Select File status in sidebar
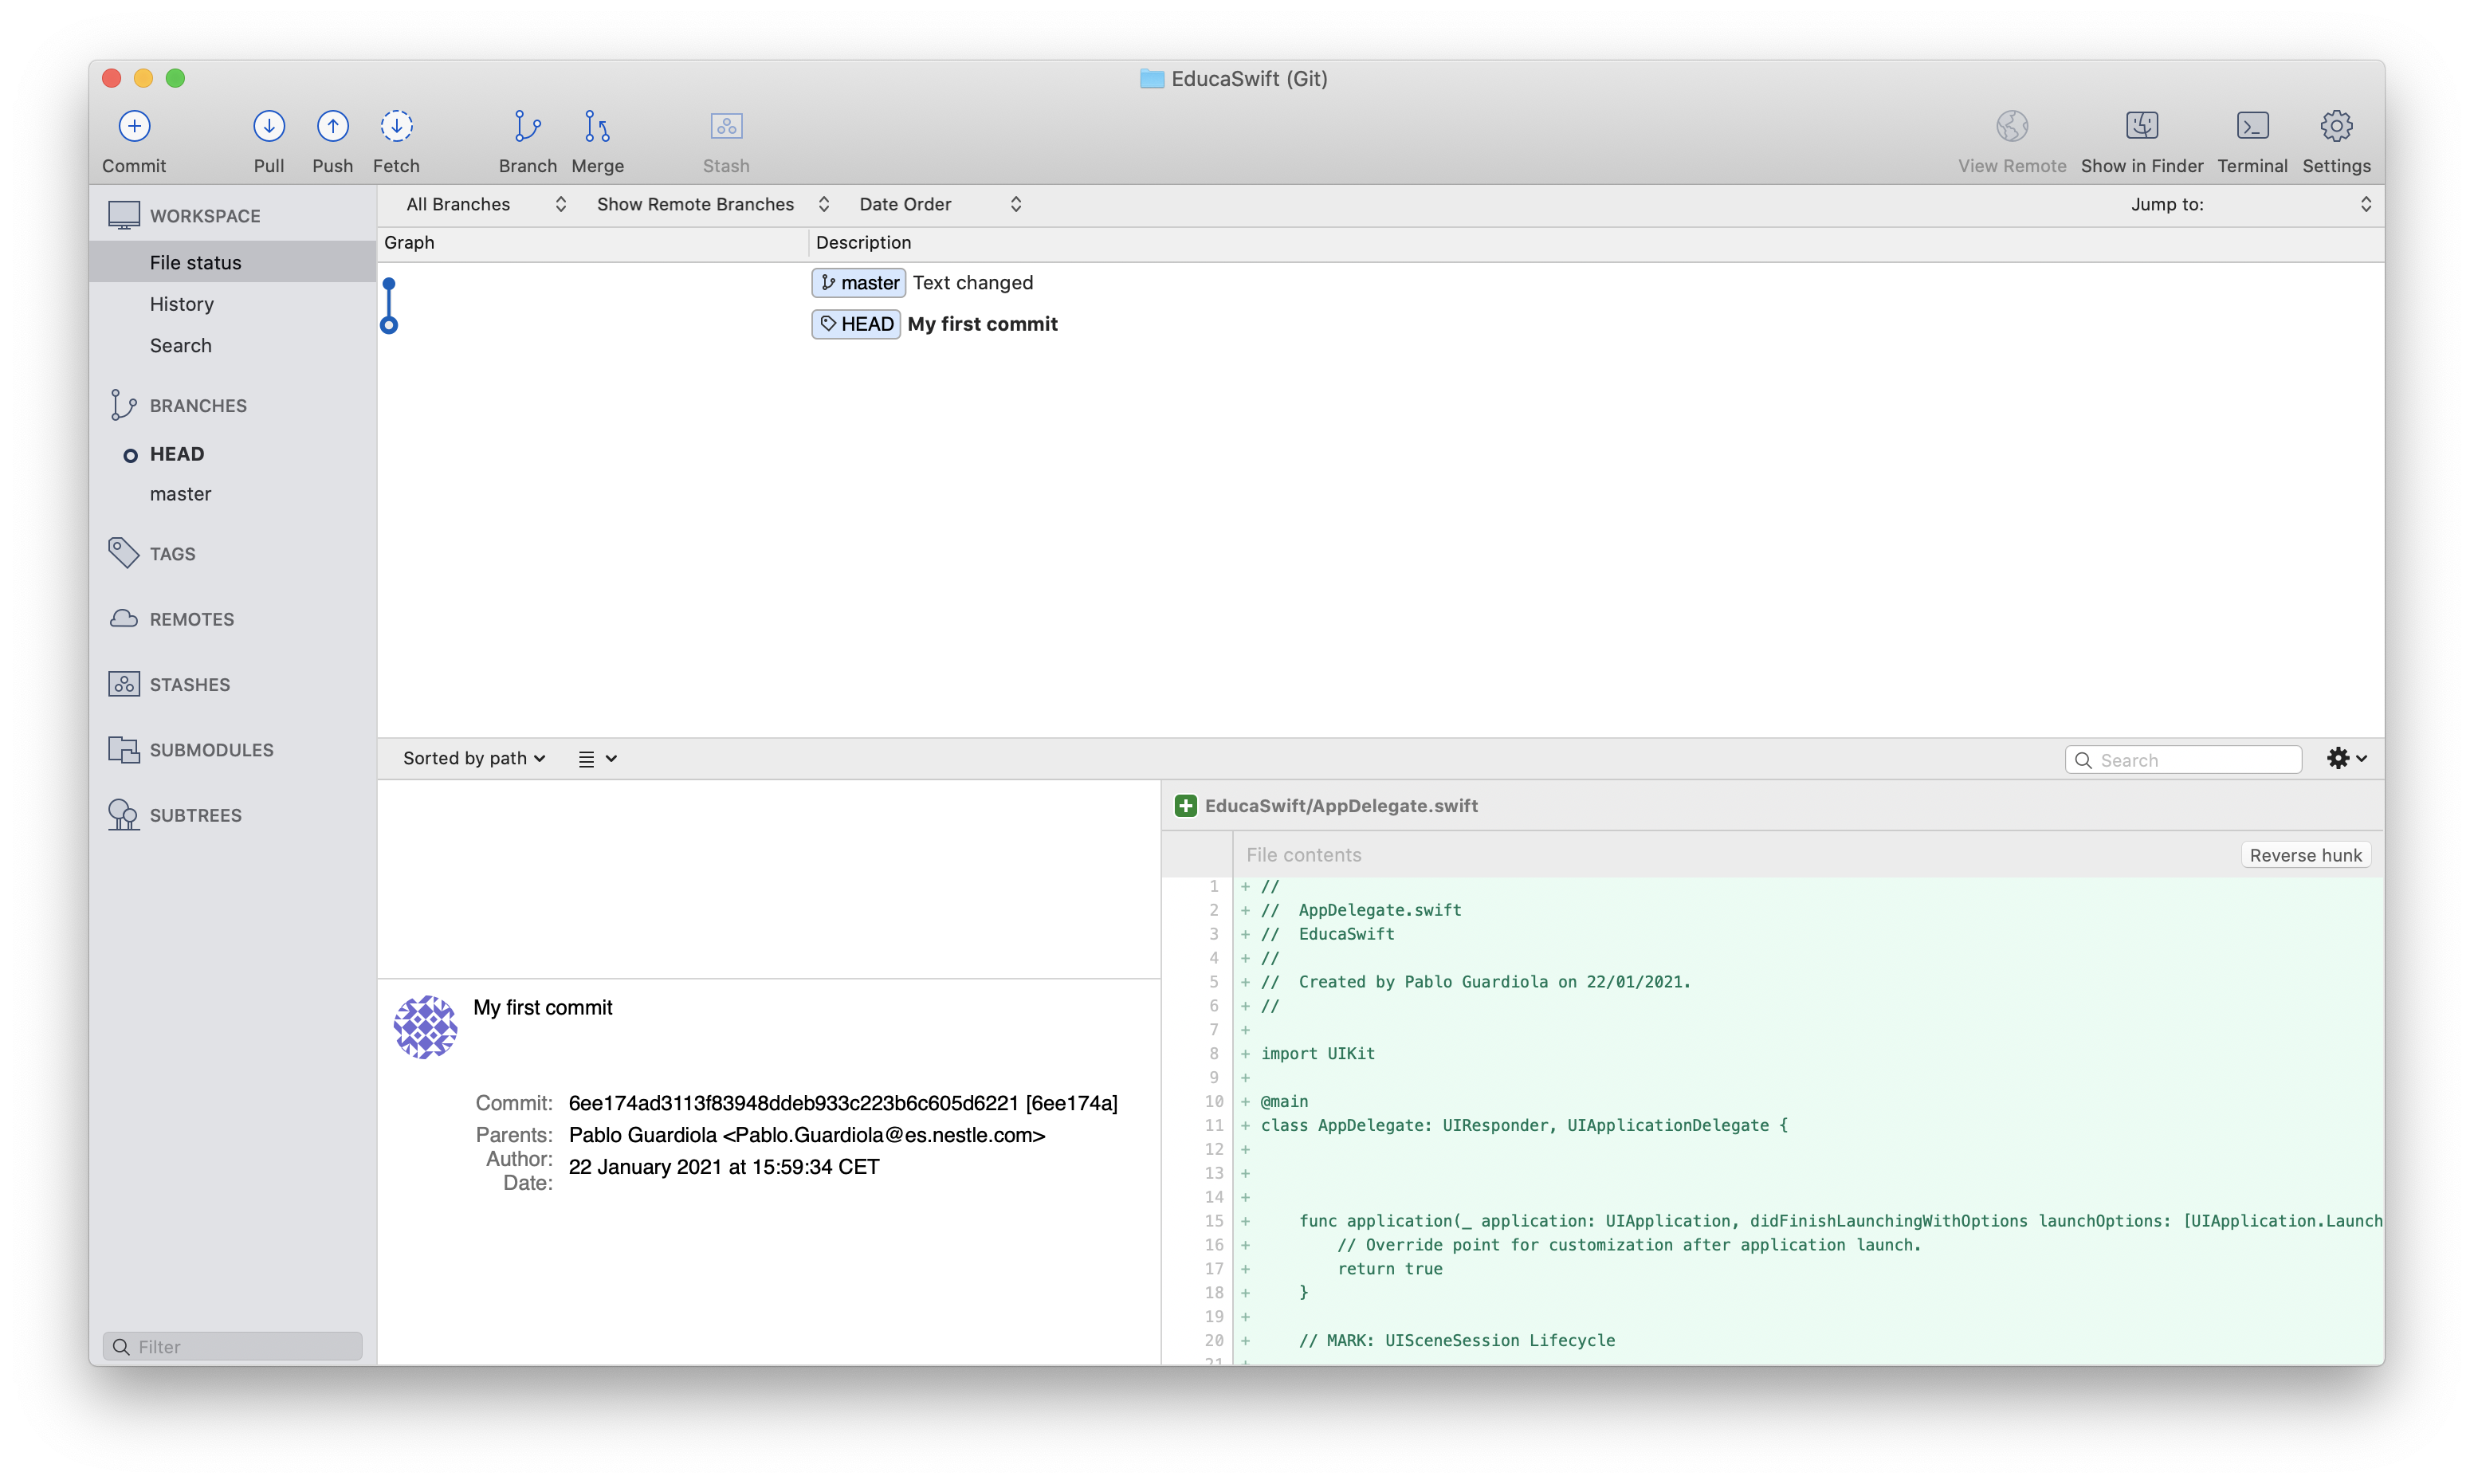 [232, 262]
